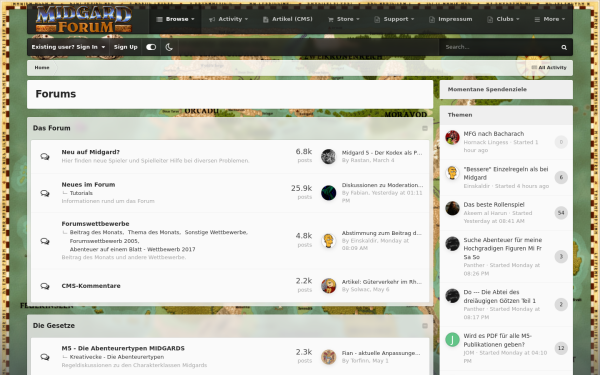Screen dimensions: 600x375
Task: Click avatar next to Das beste Rollenspiel
Action: point(452,208)
